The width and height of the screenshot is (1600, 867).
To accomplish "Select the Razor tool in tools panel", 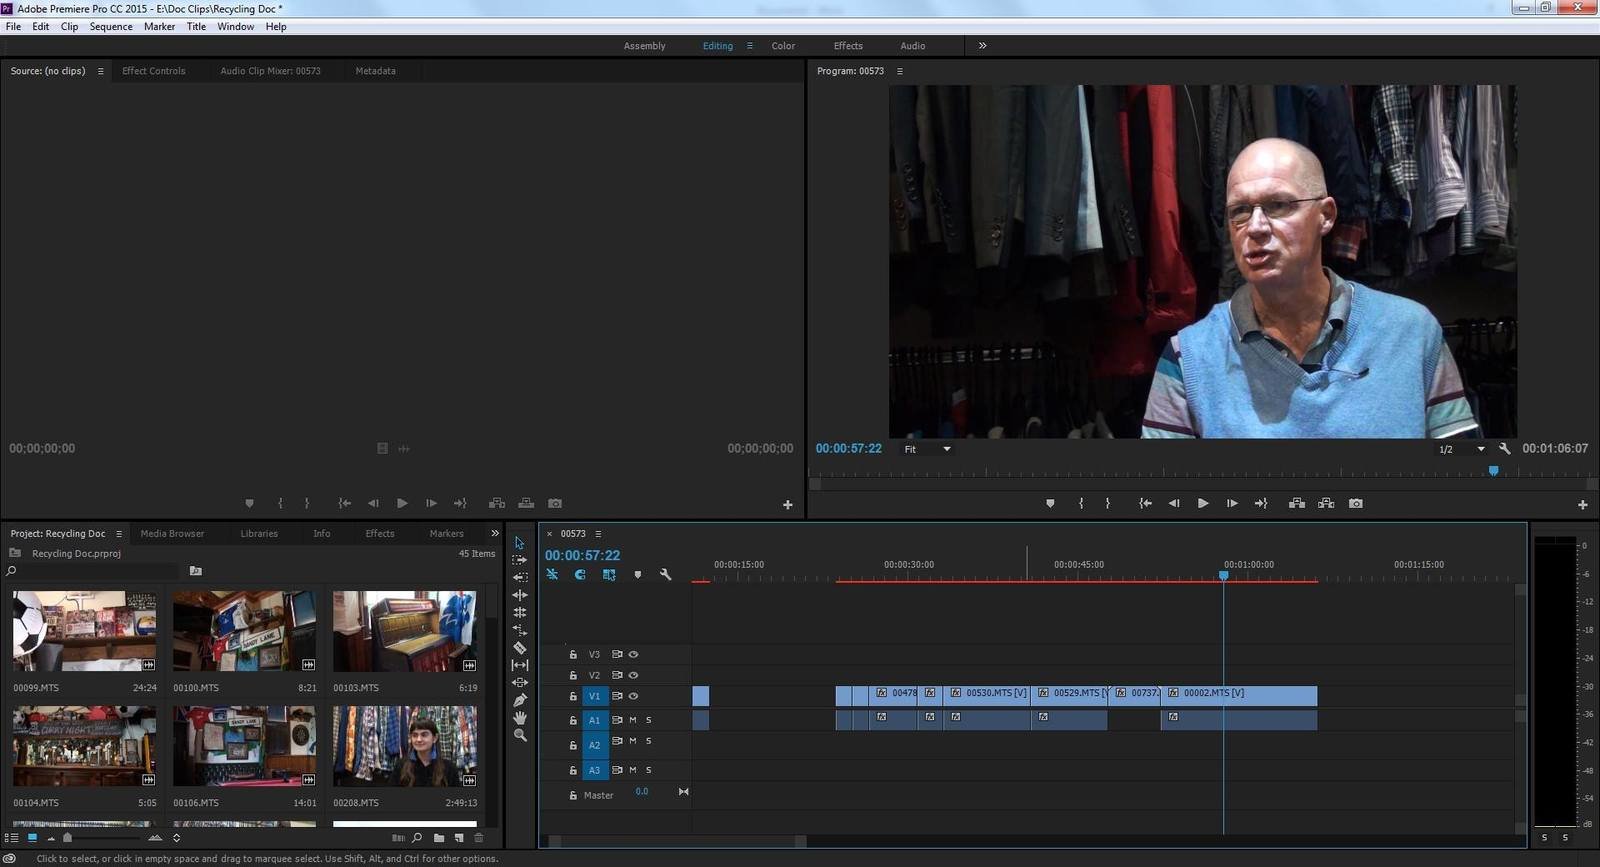I will click(520, 648).
